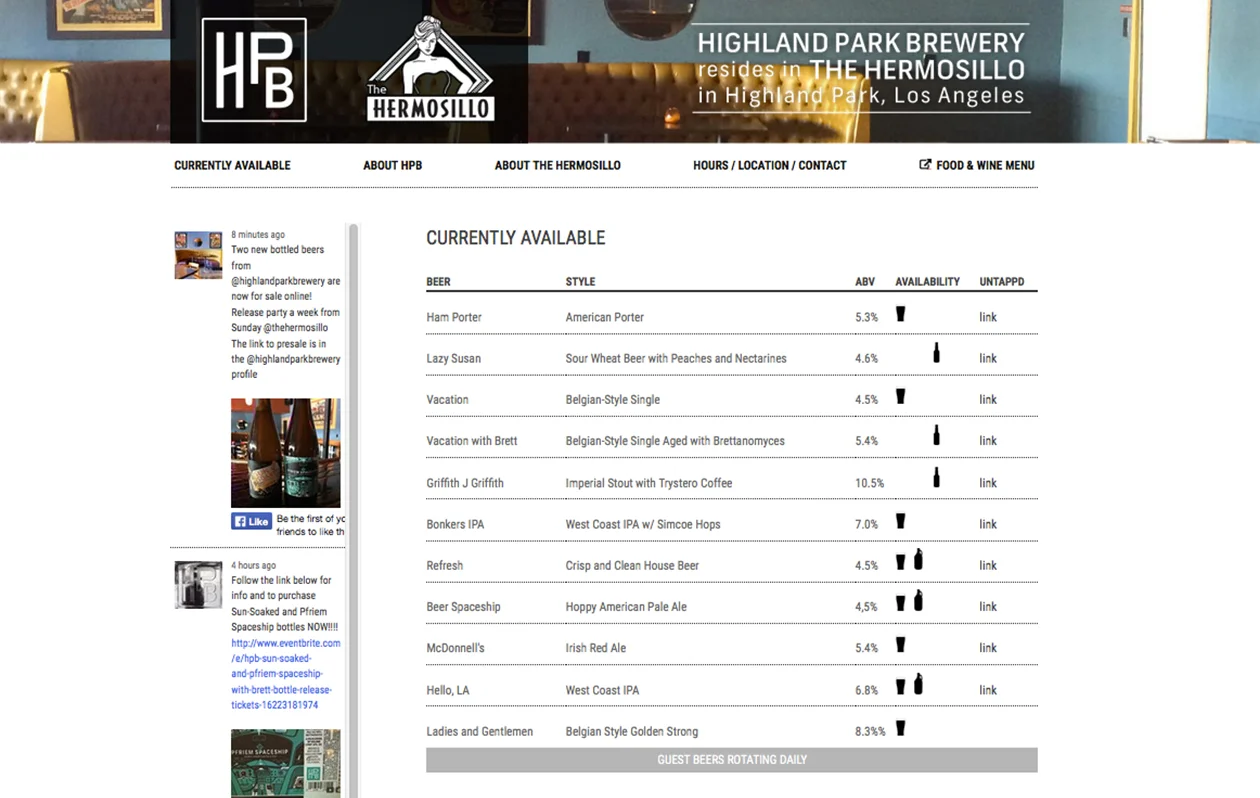Click the bottle availability icon for Lazy Susan
Viewport: 1260px width, 798px height.
pyautogui.click(x=936, y=353)
